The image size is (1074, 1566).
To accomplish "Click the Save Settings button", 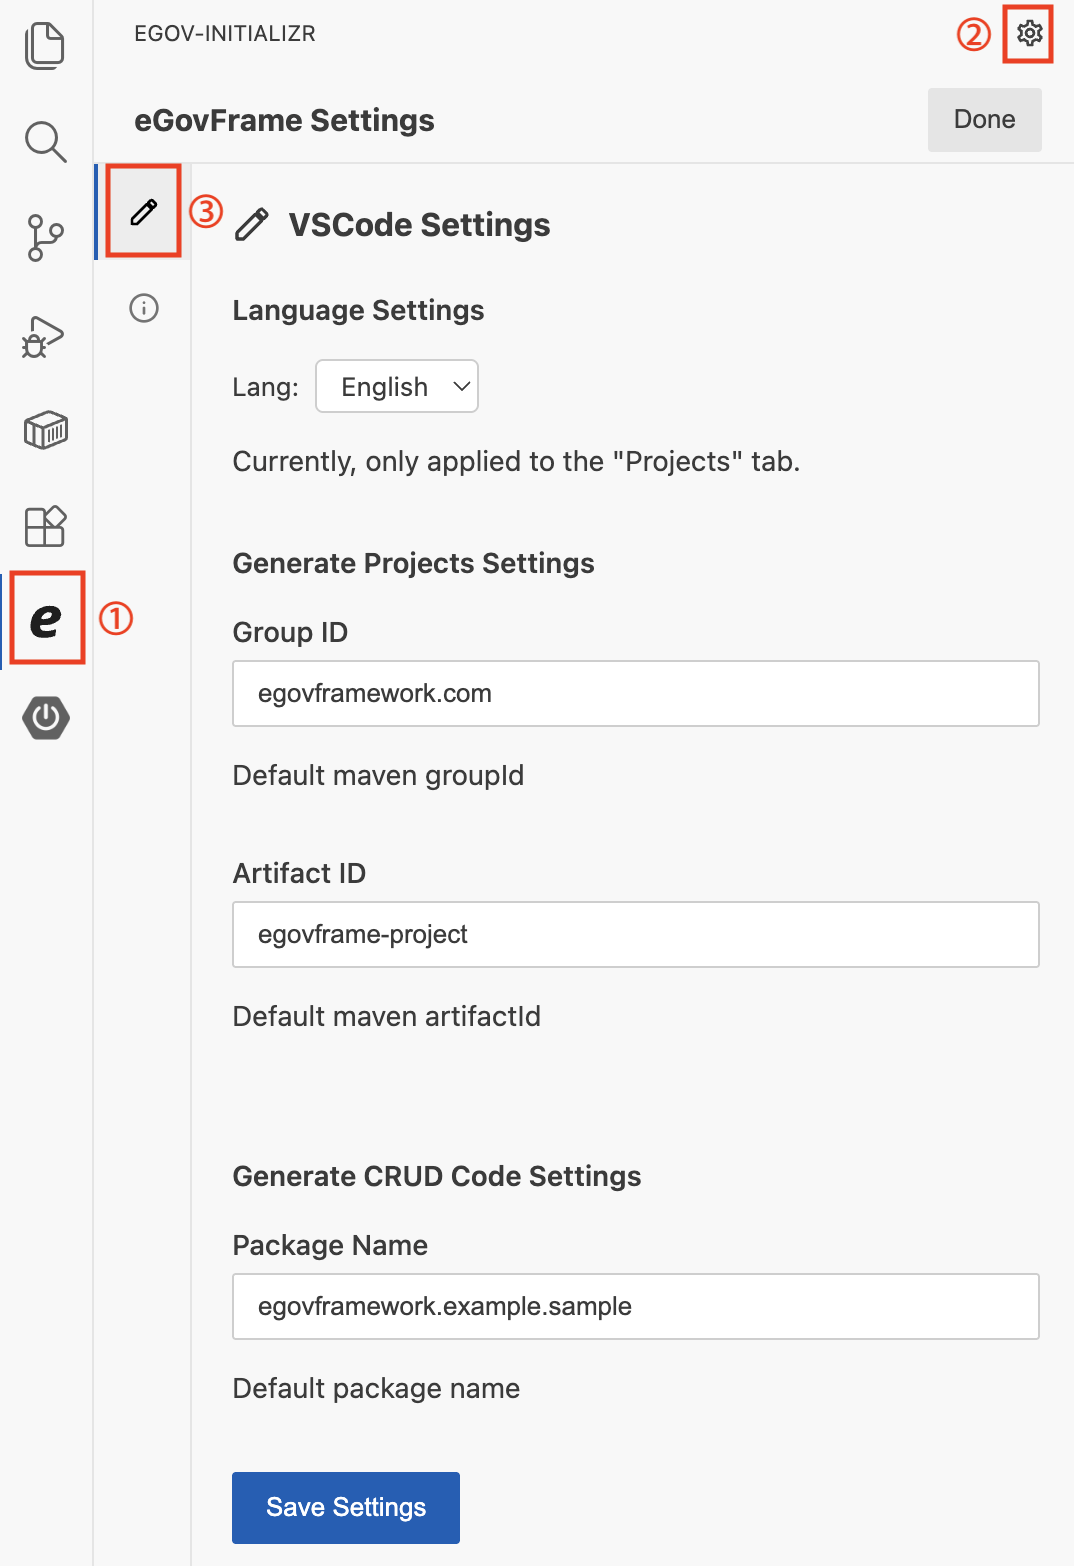I will point(346,1507).
